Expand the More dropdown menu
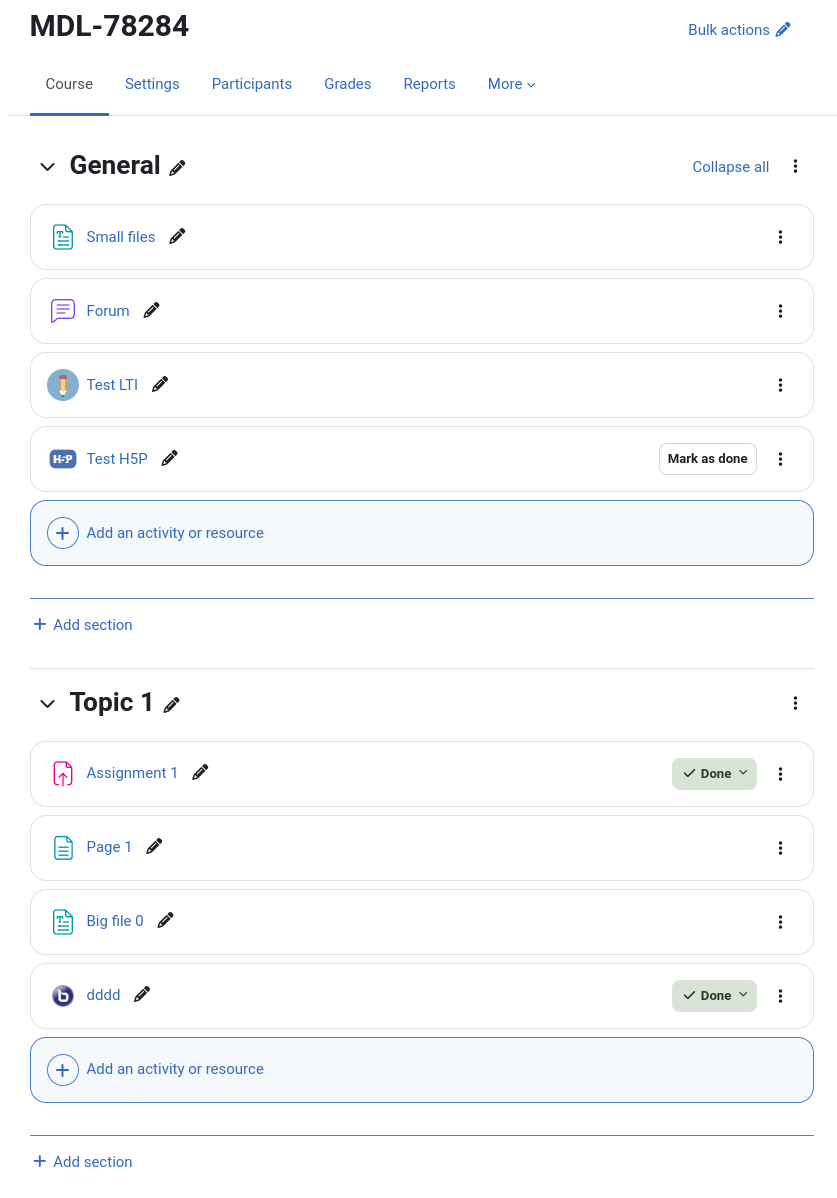Viewport: 837px width, 1198px height. (x=512, y=84)
